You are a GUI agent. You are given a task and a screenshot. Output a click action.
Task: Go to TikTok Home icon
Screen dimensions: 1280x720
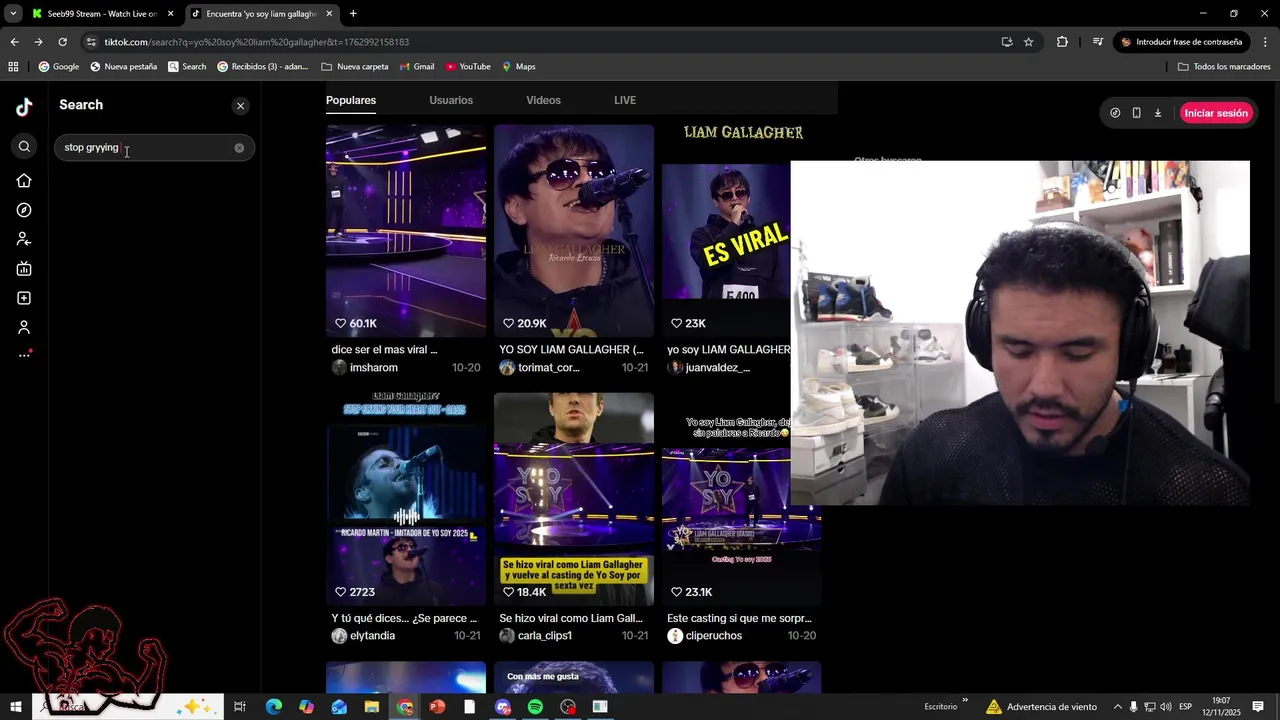[24, 181]
